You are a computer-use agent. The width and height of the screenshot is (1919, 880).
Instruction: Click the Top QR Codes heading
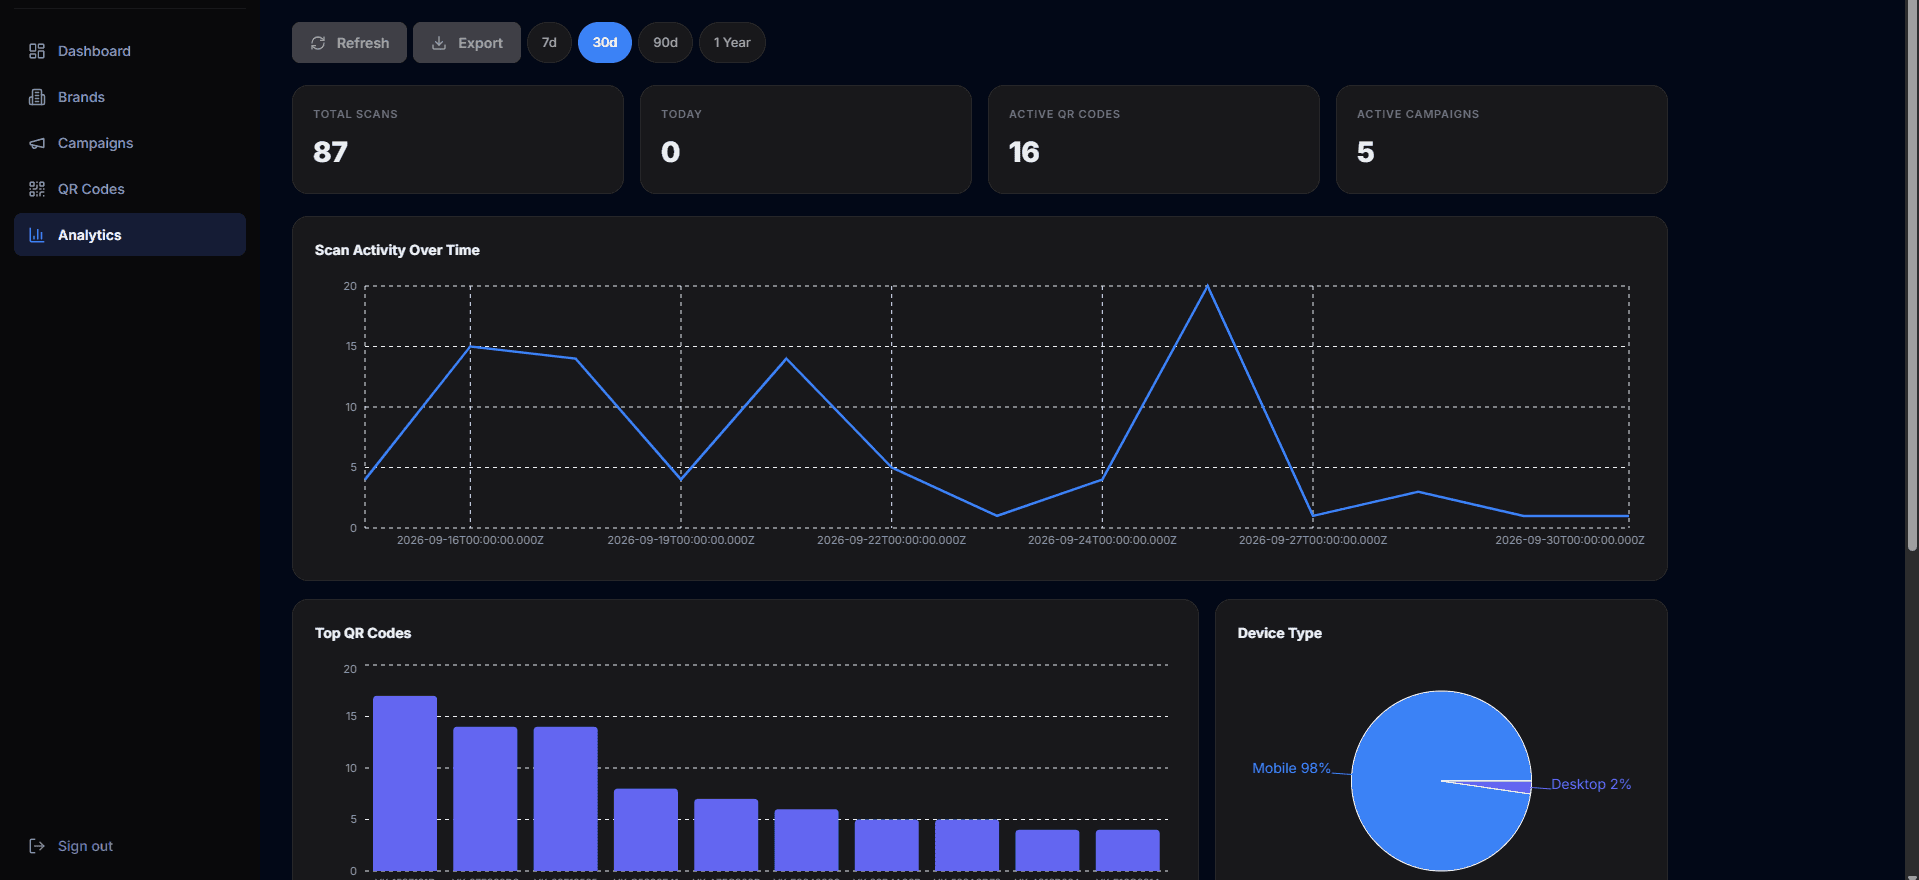pos(363,633)
